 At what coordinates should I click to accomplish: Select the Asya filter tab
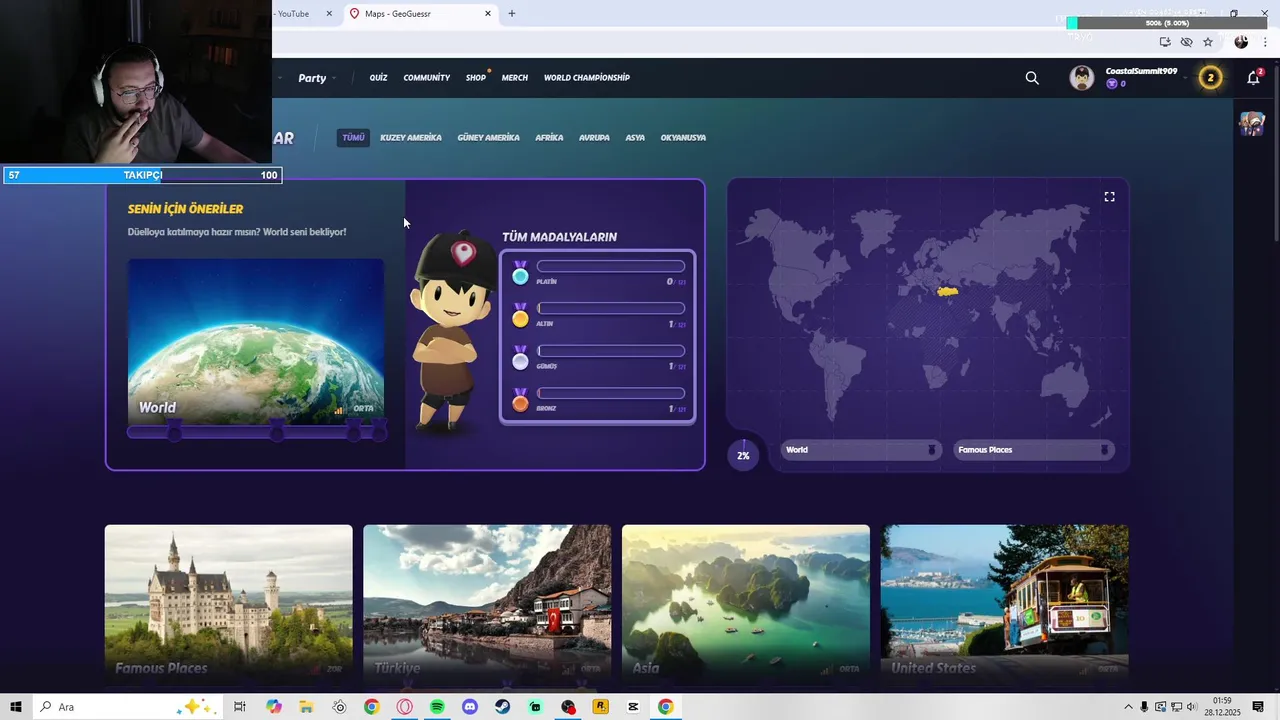[x=635, y=137]
